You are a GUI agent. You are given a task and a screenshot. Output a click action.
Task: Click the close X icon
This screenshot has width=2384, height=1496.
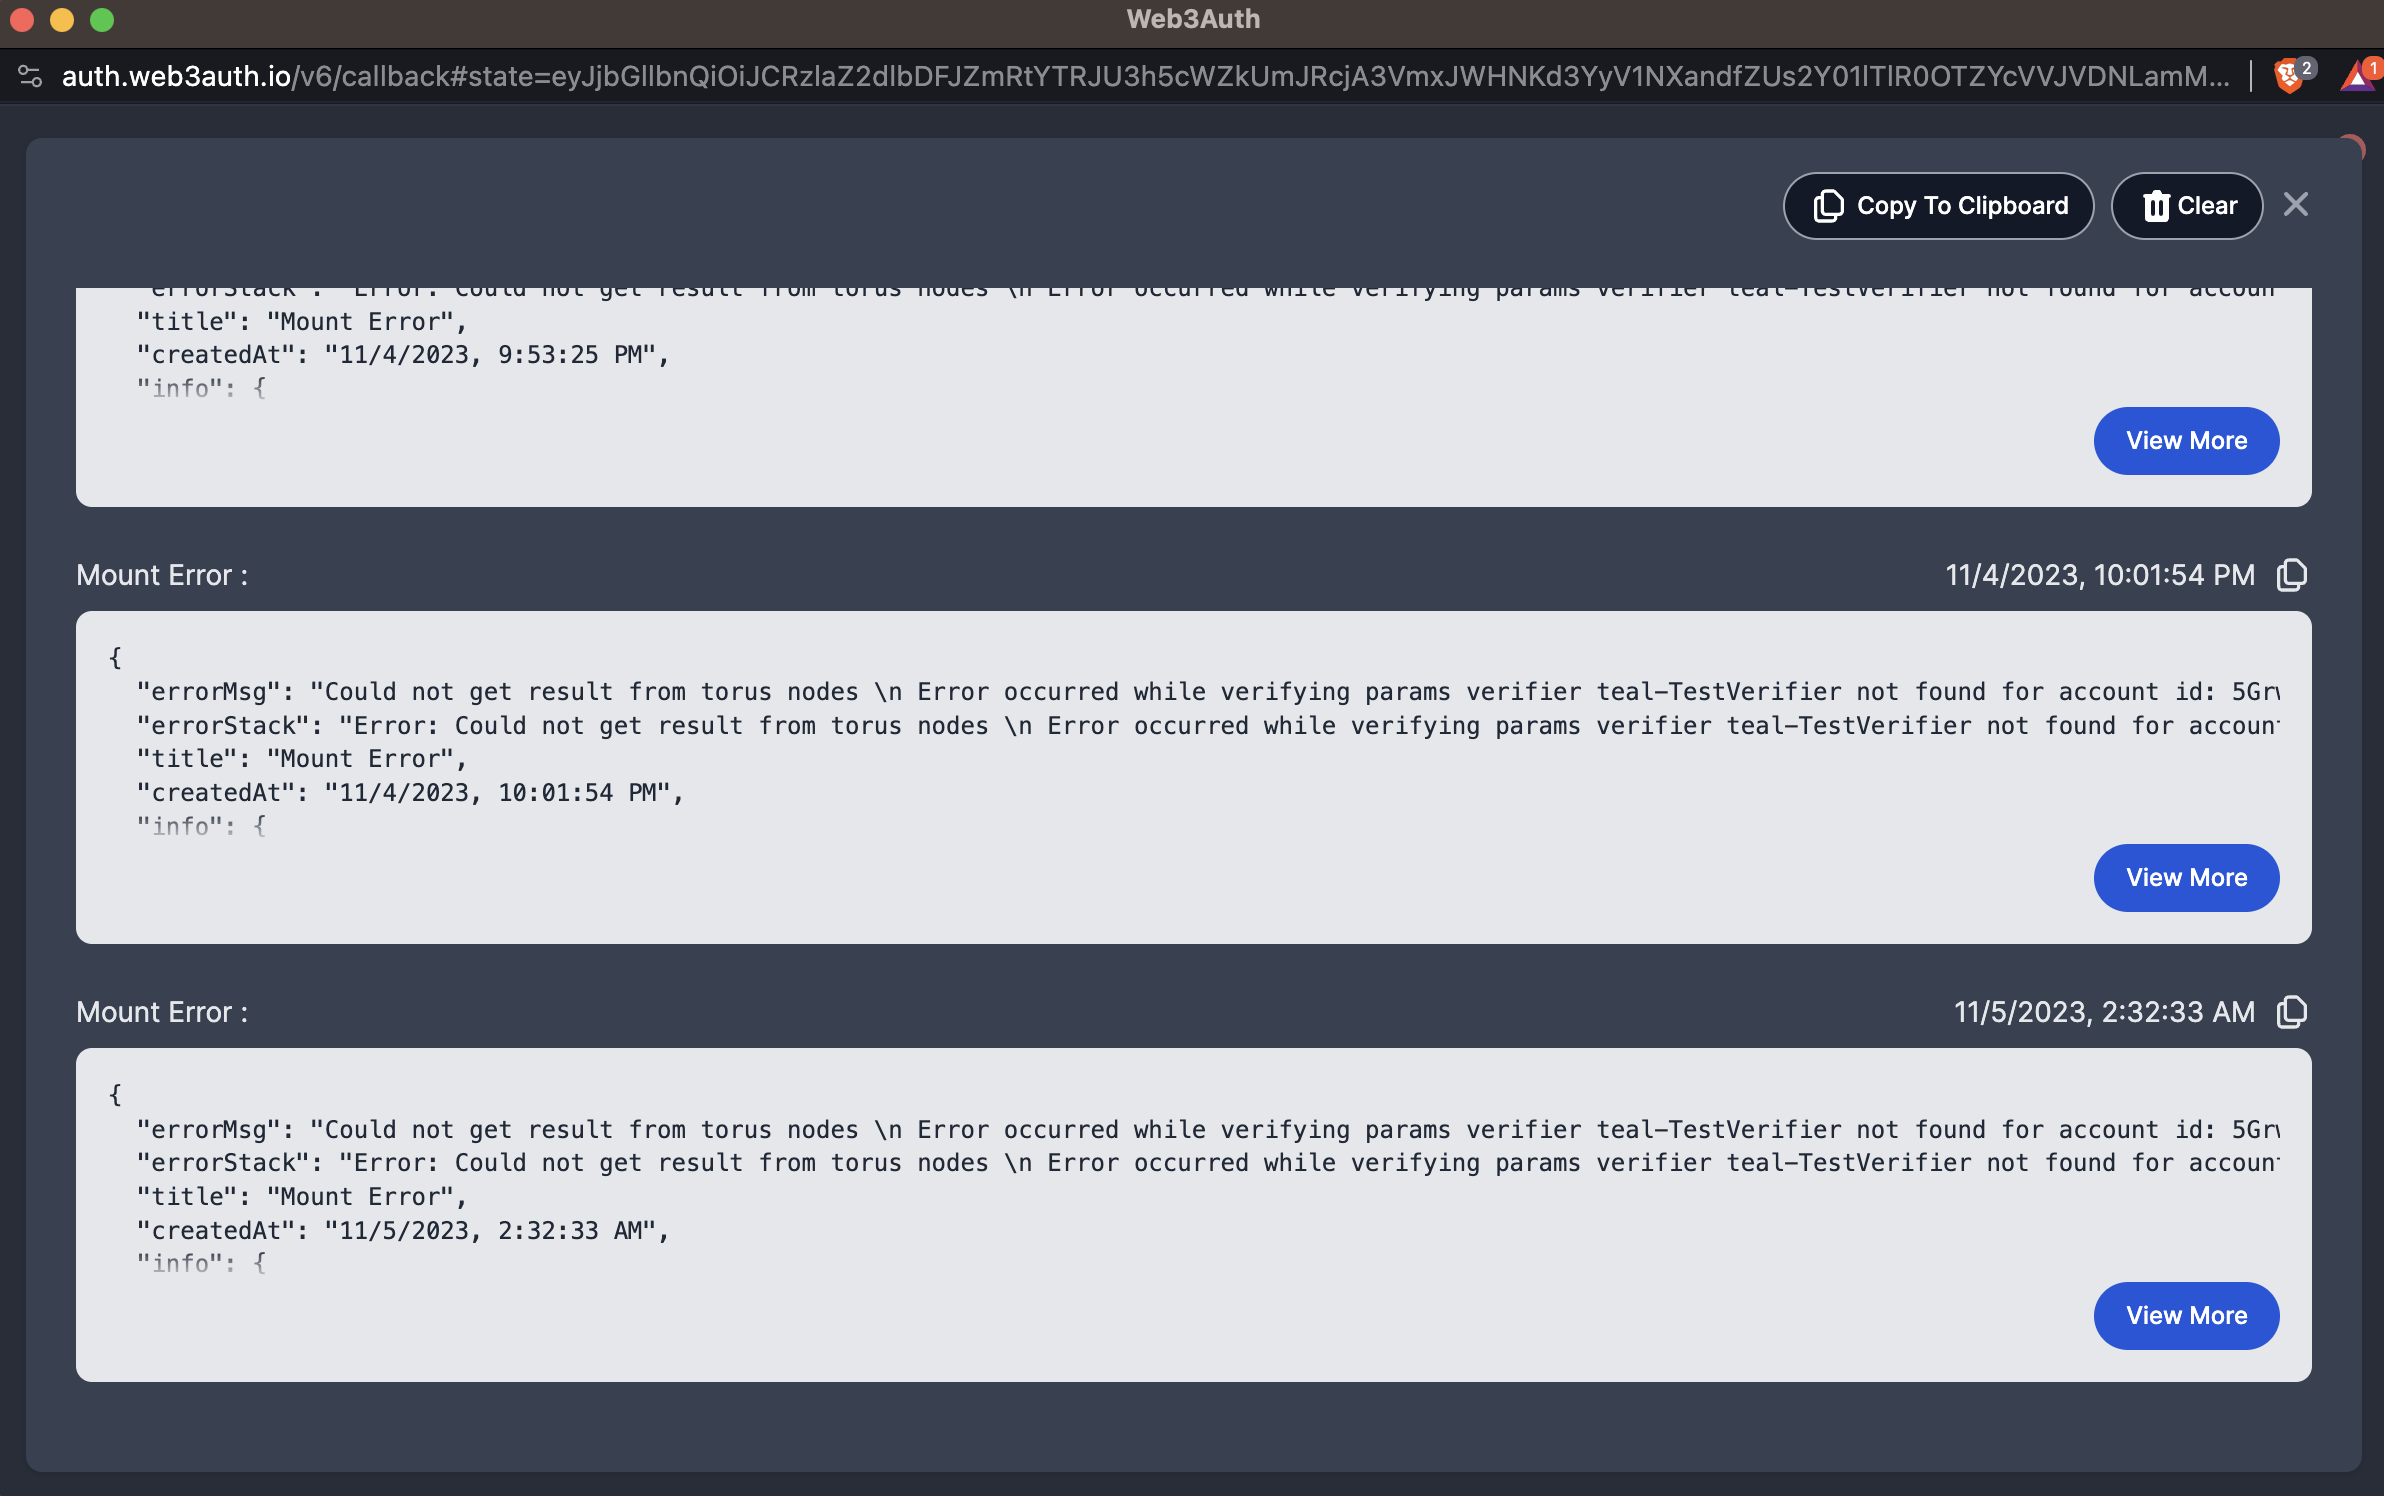[2296, 205]
